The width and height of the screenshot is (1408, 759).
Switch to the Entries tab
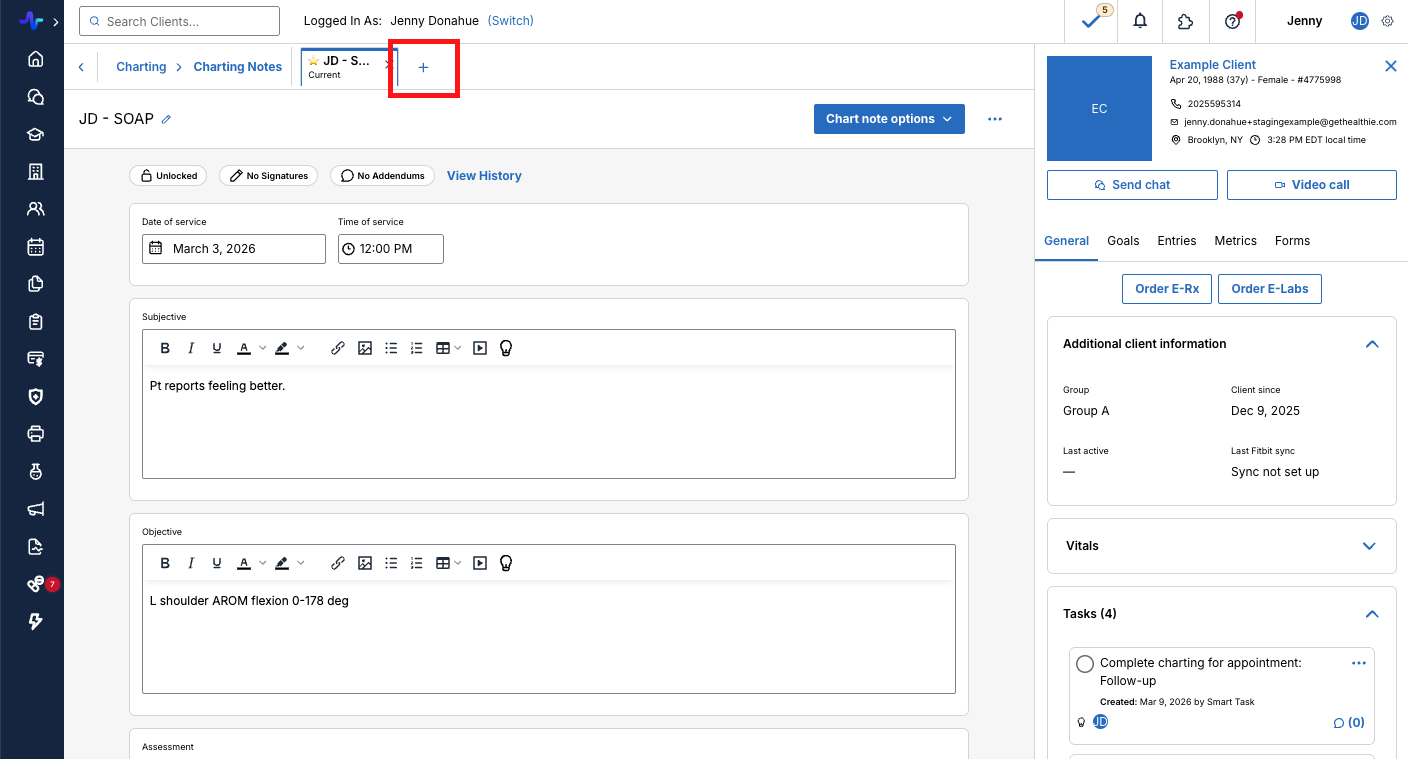pos(1177,241)
